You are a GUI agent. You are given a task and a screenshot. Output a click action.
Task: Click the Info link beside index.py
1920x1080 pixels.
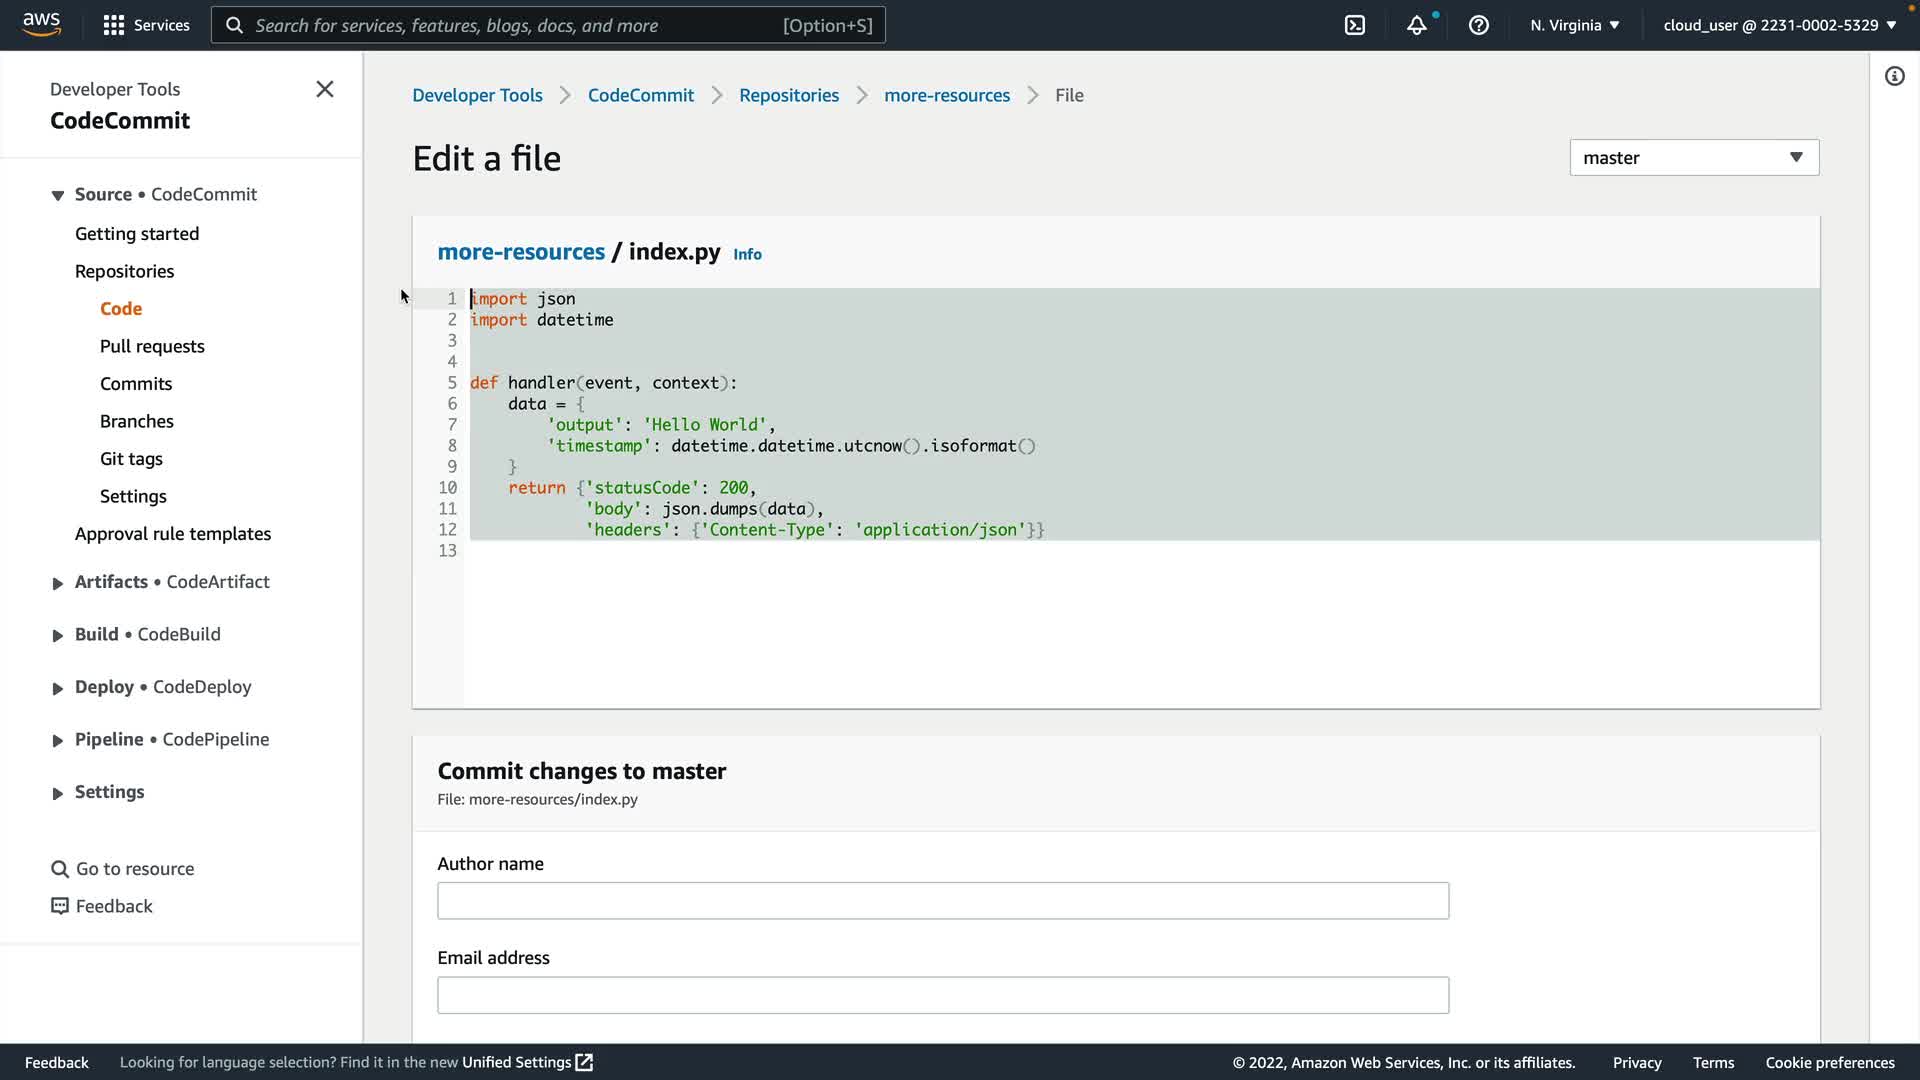coord(747,254)
